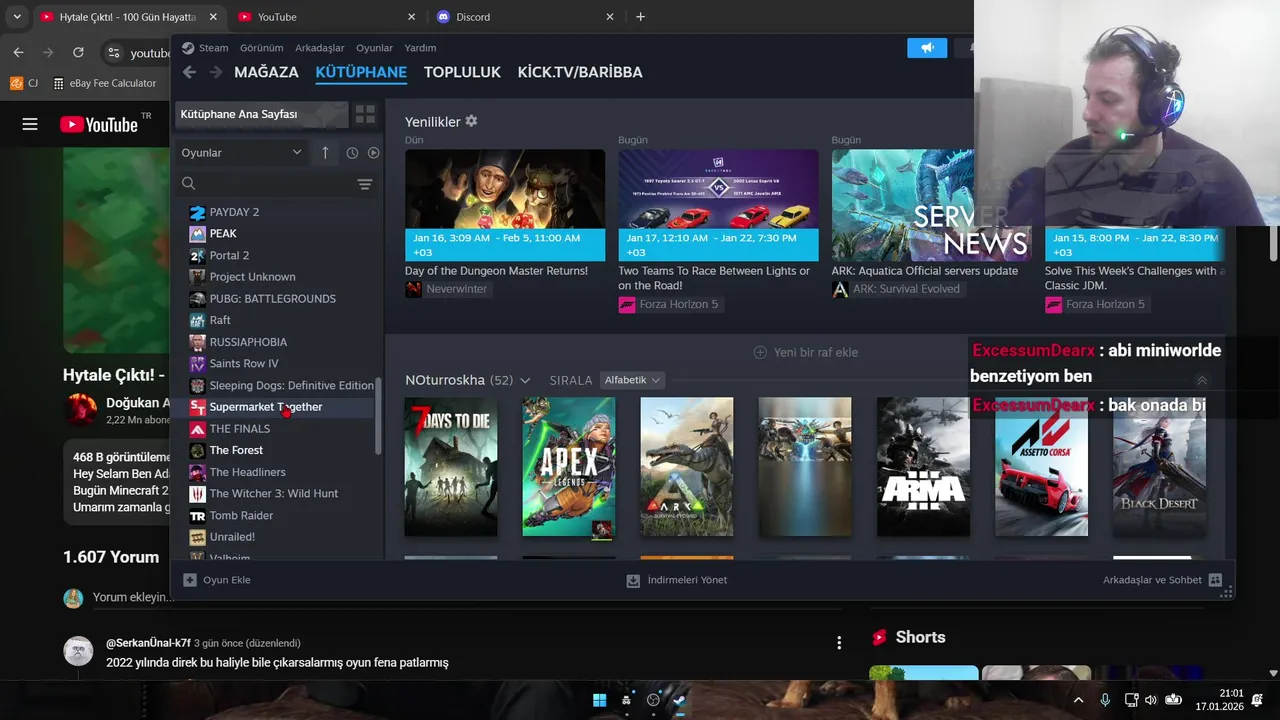1280x720 pixels.
Task: Click Yeni bir raf ekle
Action: click(805, 352)
